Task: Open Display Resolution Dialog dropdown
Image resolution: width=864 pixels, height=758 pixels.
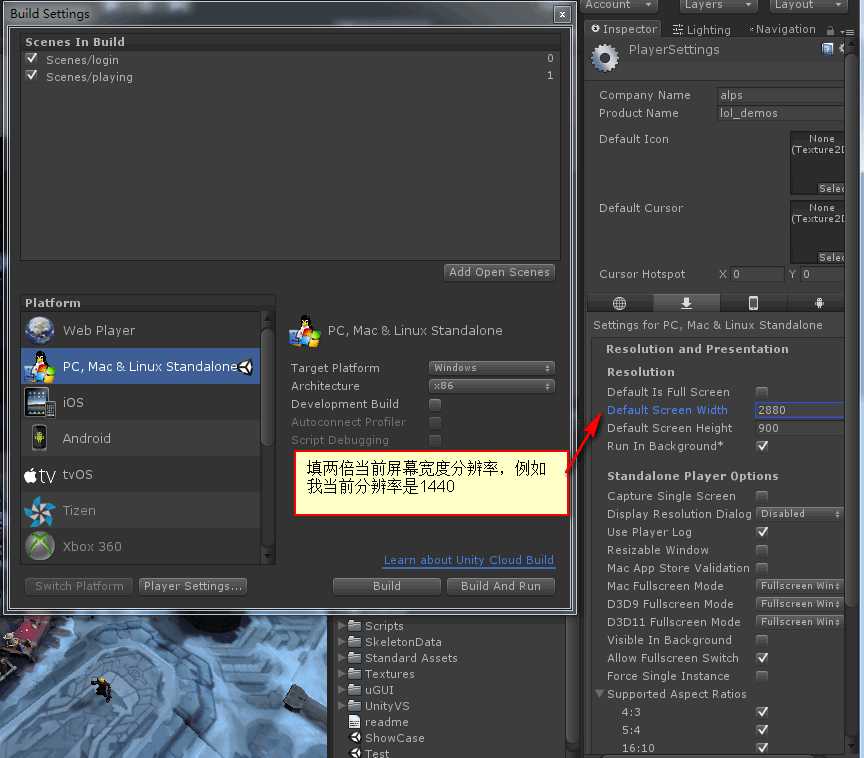Action: tap(800, 513)
